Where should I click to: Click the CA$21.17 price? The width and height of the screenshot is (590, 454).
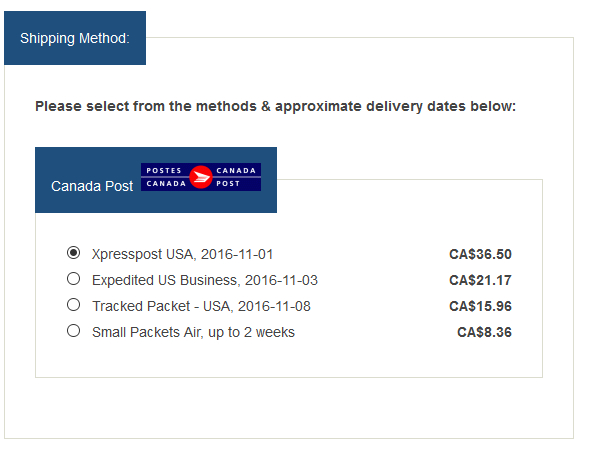[x=480, y=280]
